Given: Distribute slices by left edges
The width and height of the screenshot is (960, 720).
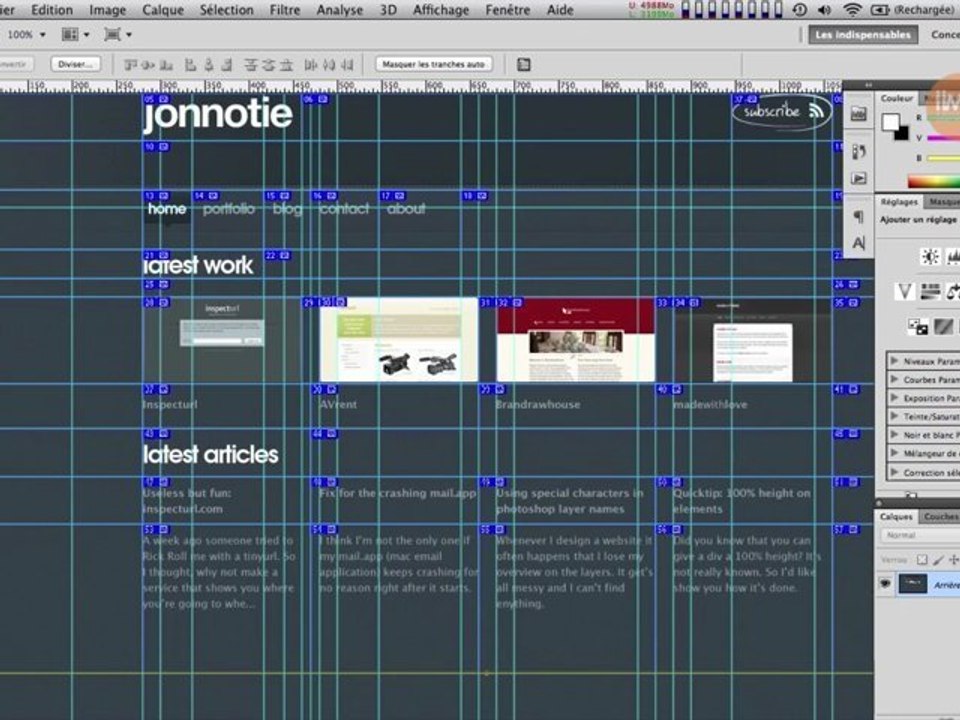Looking at the screenshot, I should coord(311,64).
